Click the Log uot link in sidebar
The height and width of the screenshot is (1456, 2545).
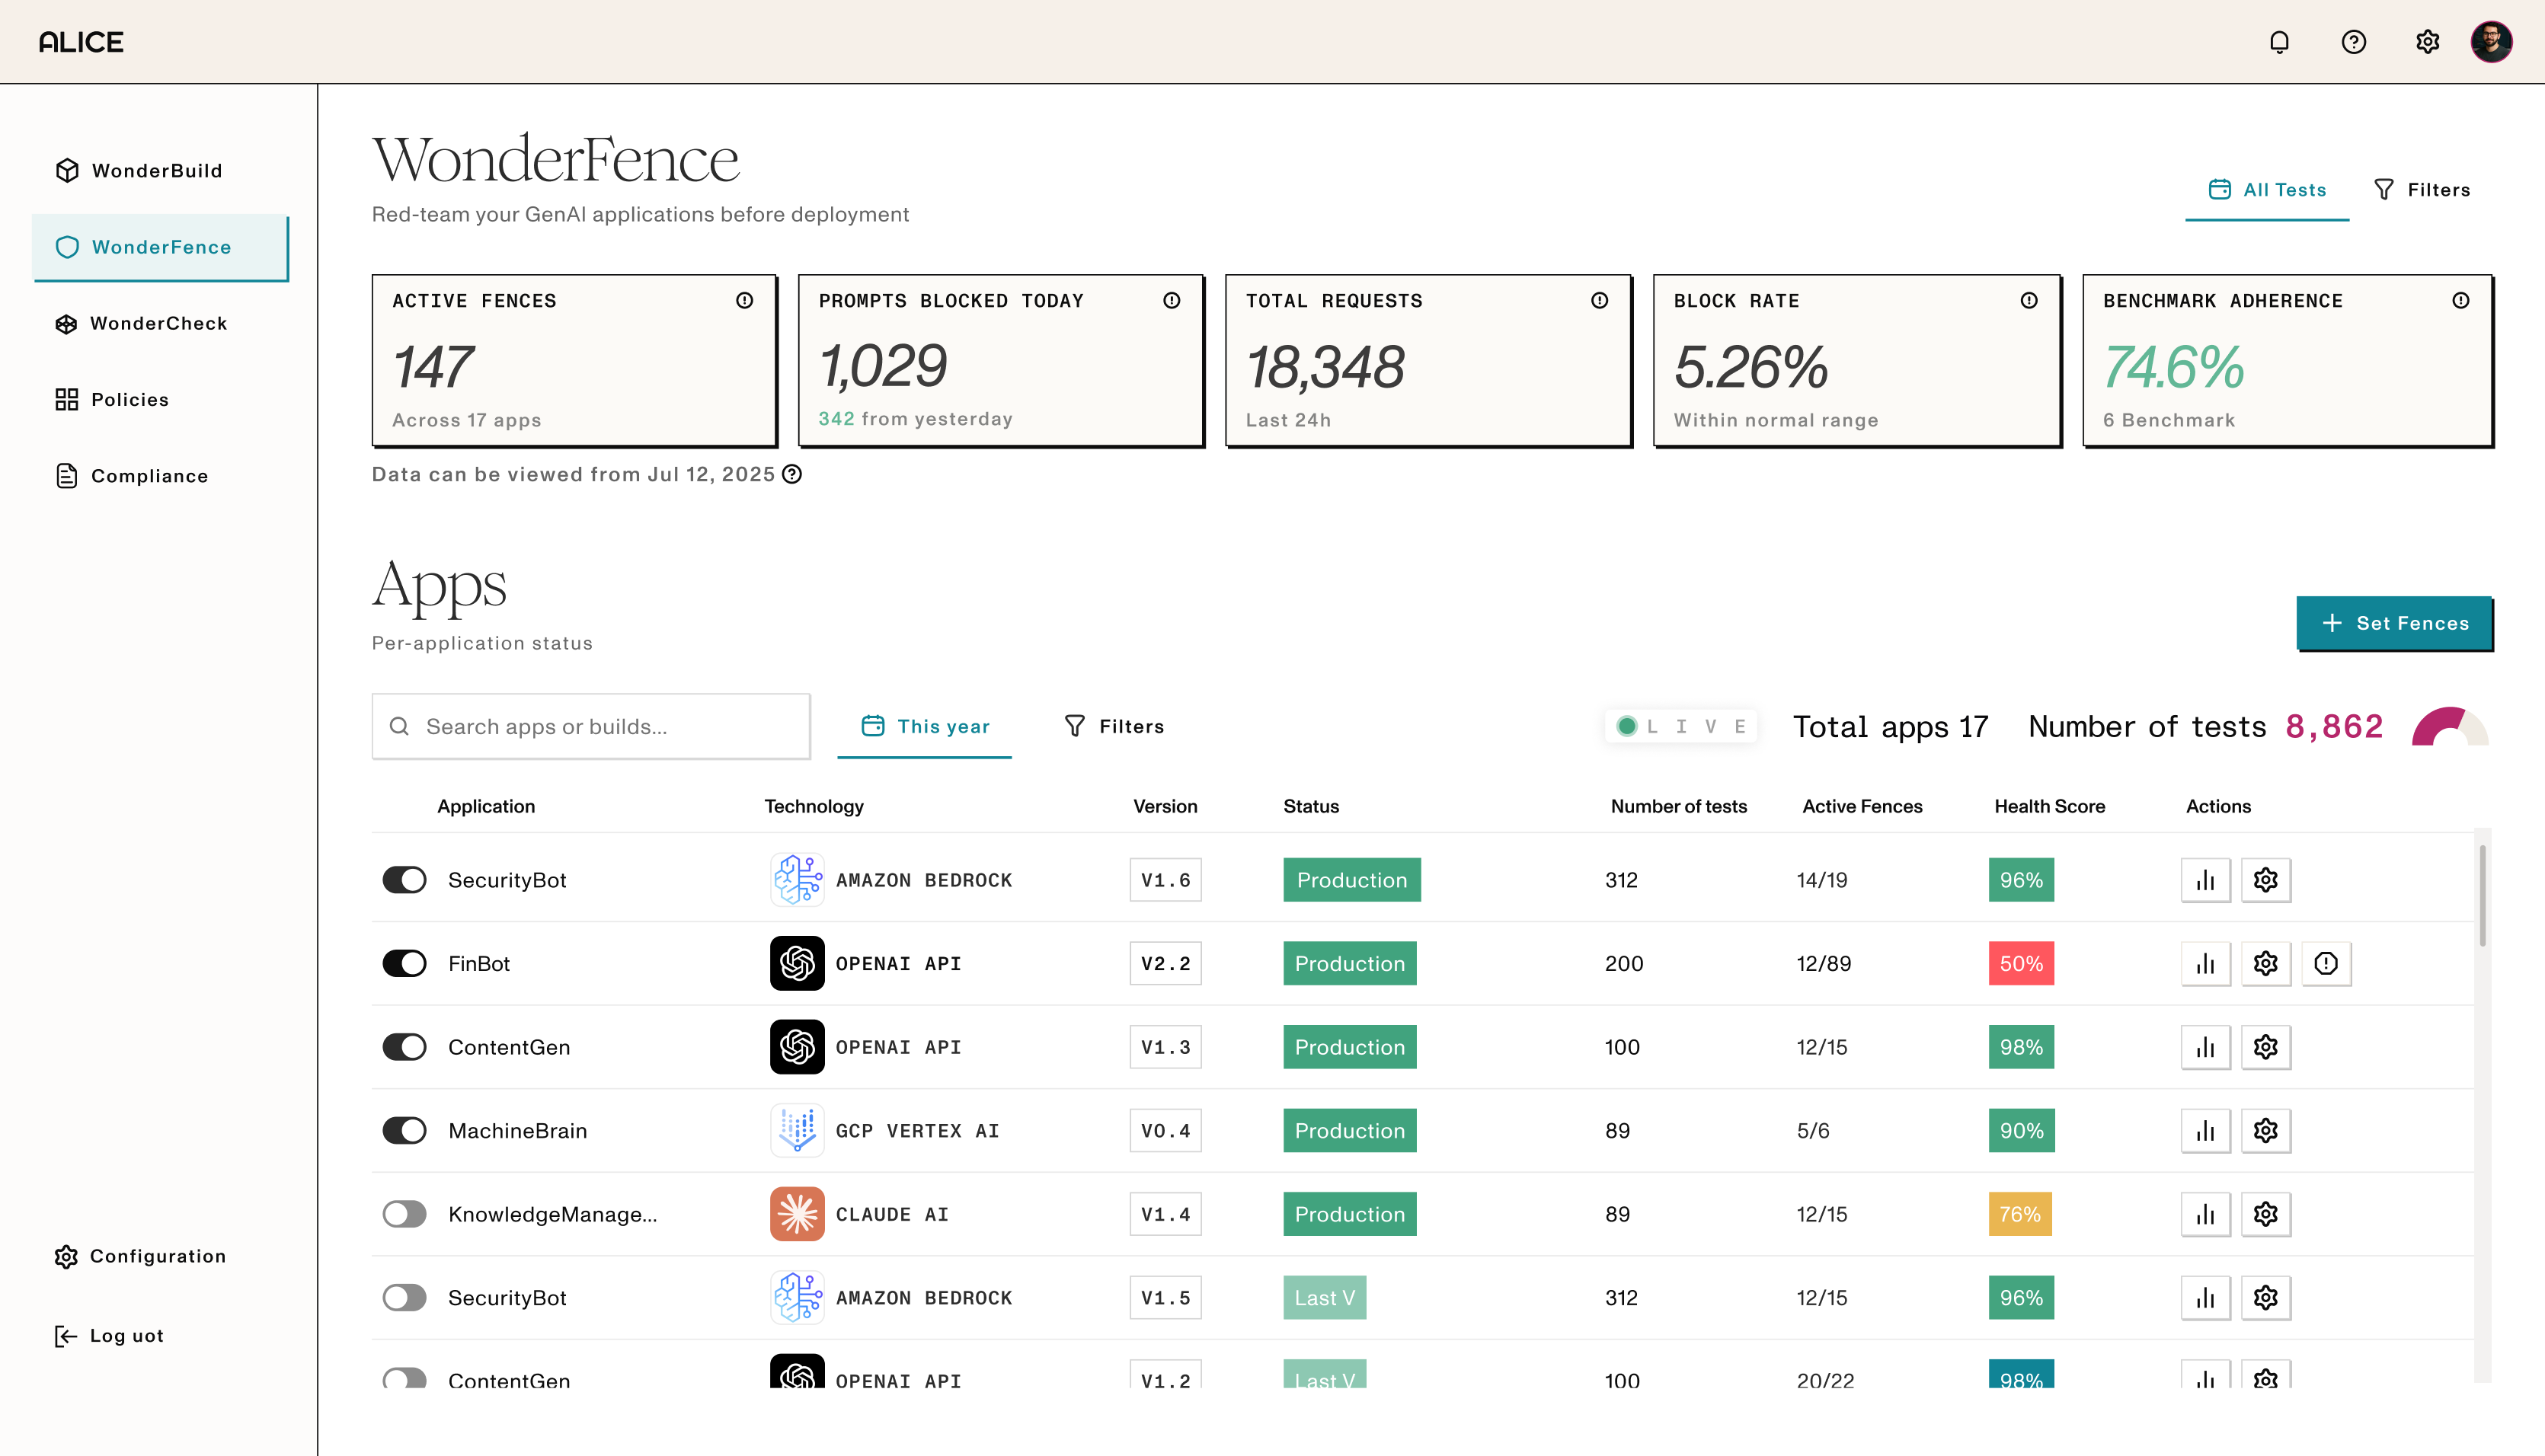point(126,1336)
